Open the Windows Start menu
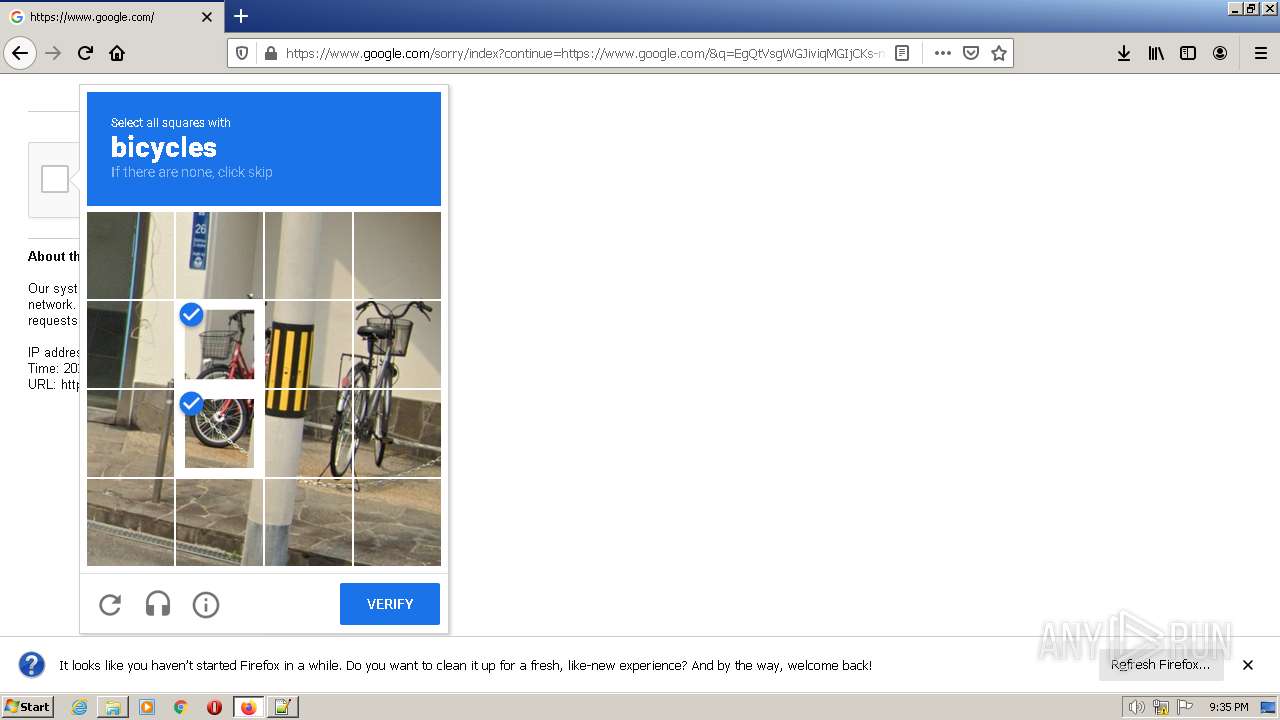Viewport: 1280px width, 720px height. [x=28, y=707]
